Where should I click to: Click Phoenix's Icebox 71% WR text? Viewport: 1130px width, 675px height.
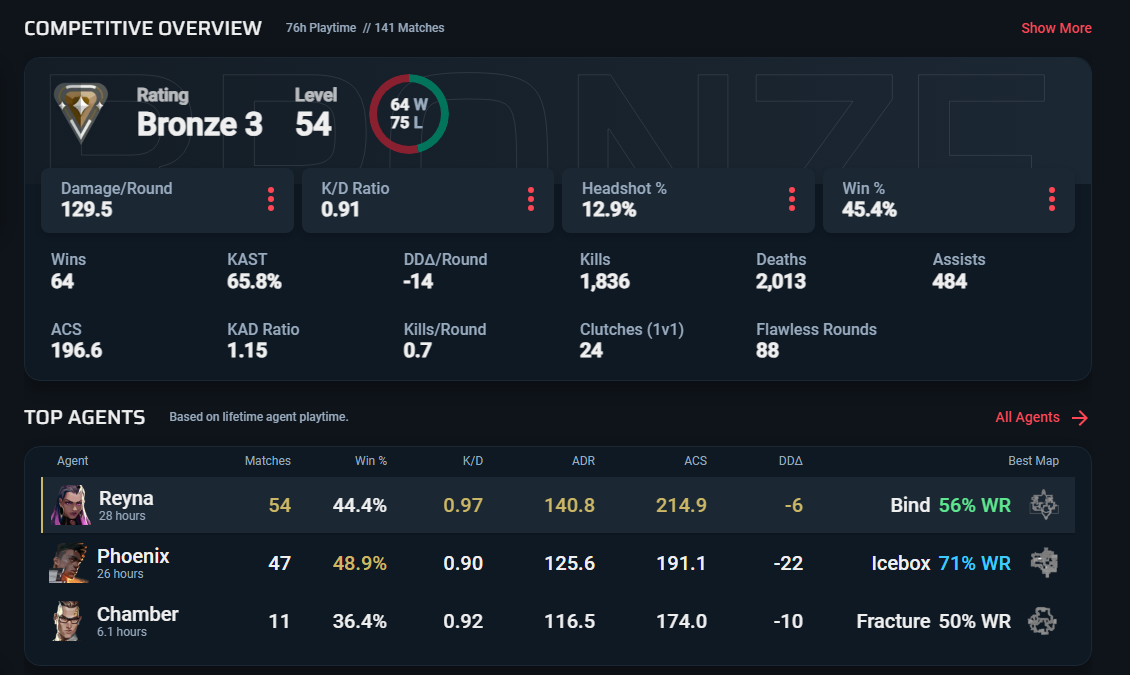coord(941,563)
